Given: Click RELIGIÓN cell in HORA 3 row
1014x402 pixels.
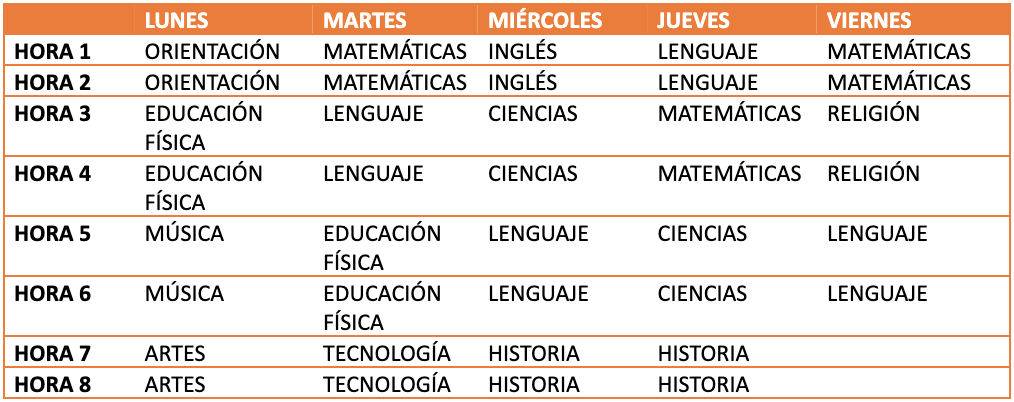Looking at the screenshot, I should tap(873, 113).
